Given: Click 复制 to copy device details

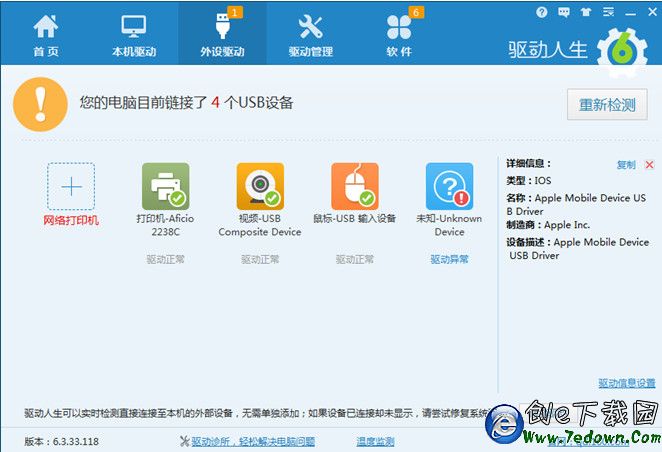Looking at the screenshot, I should (x=625, y=165).
